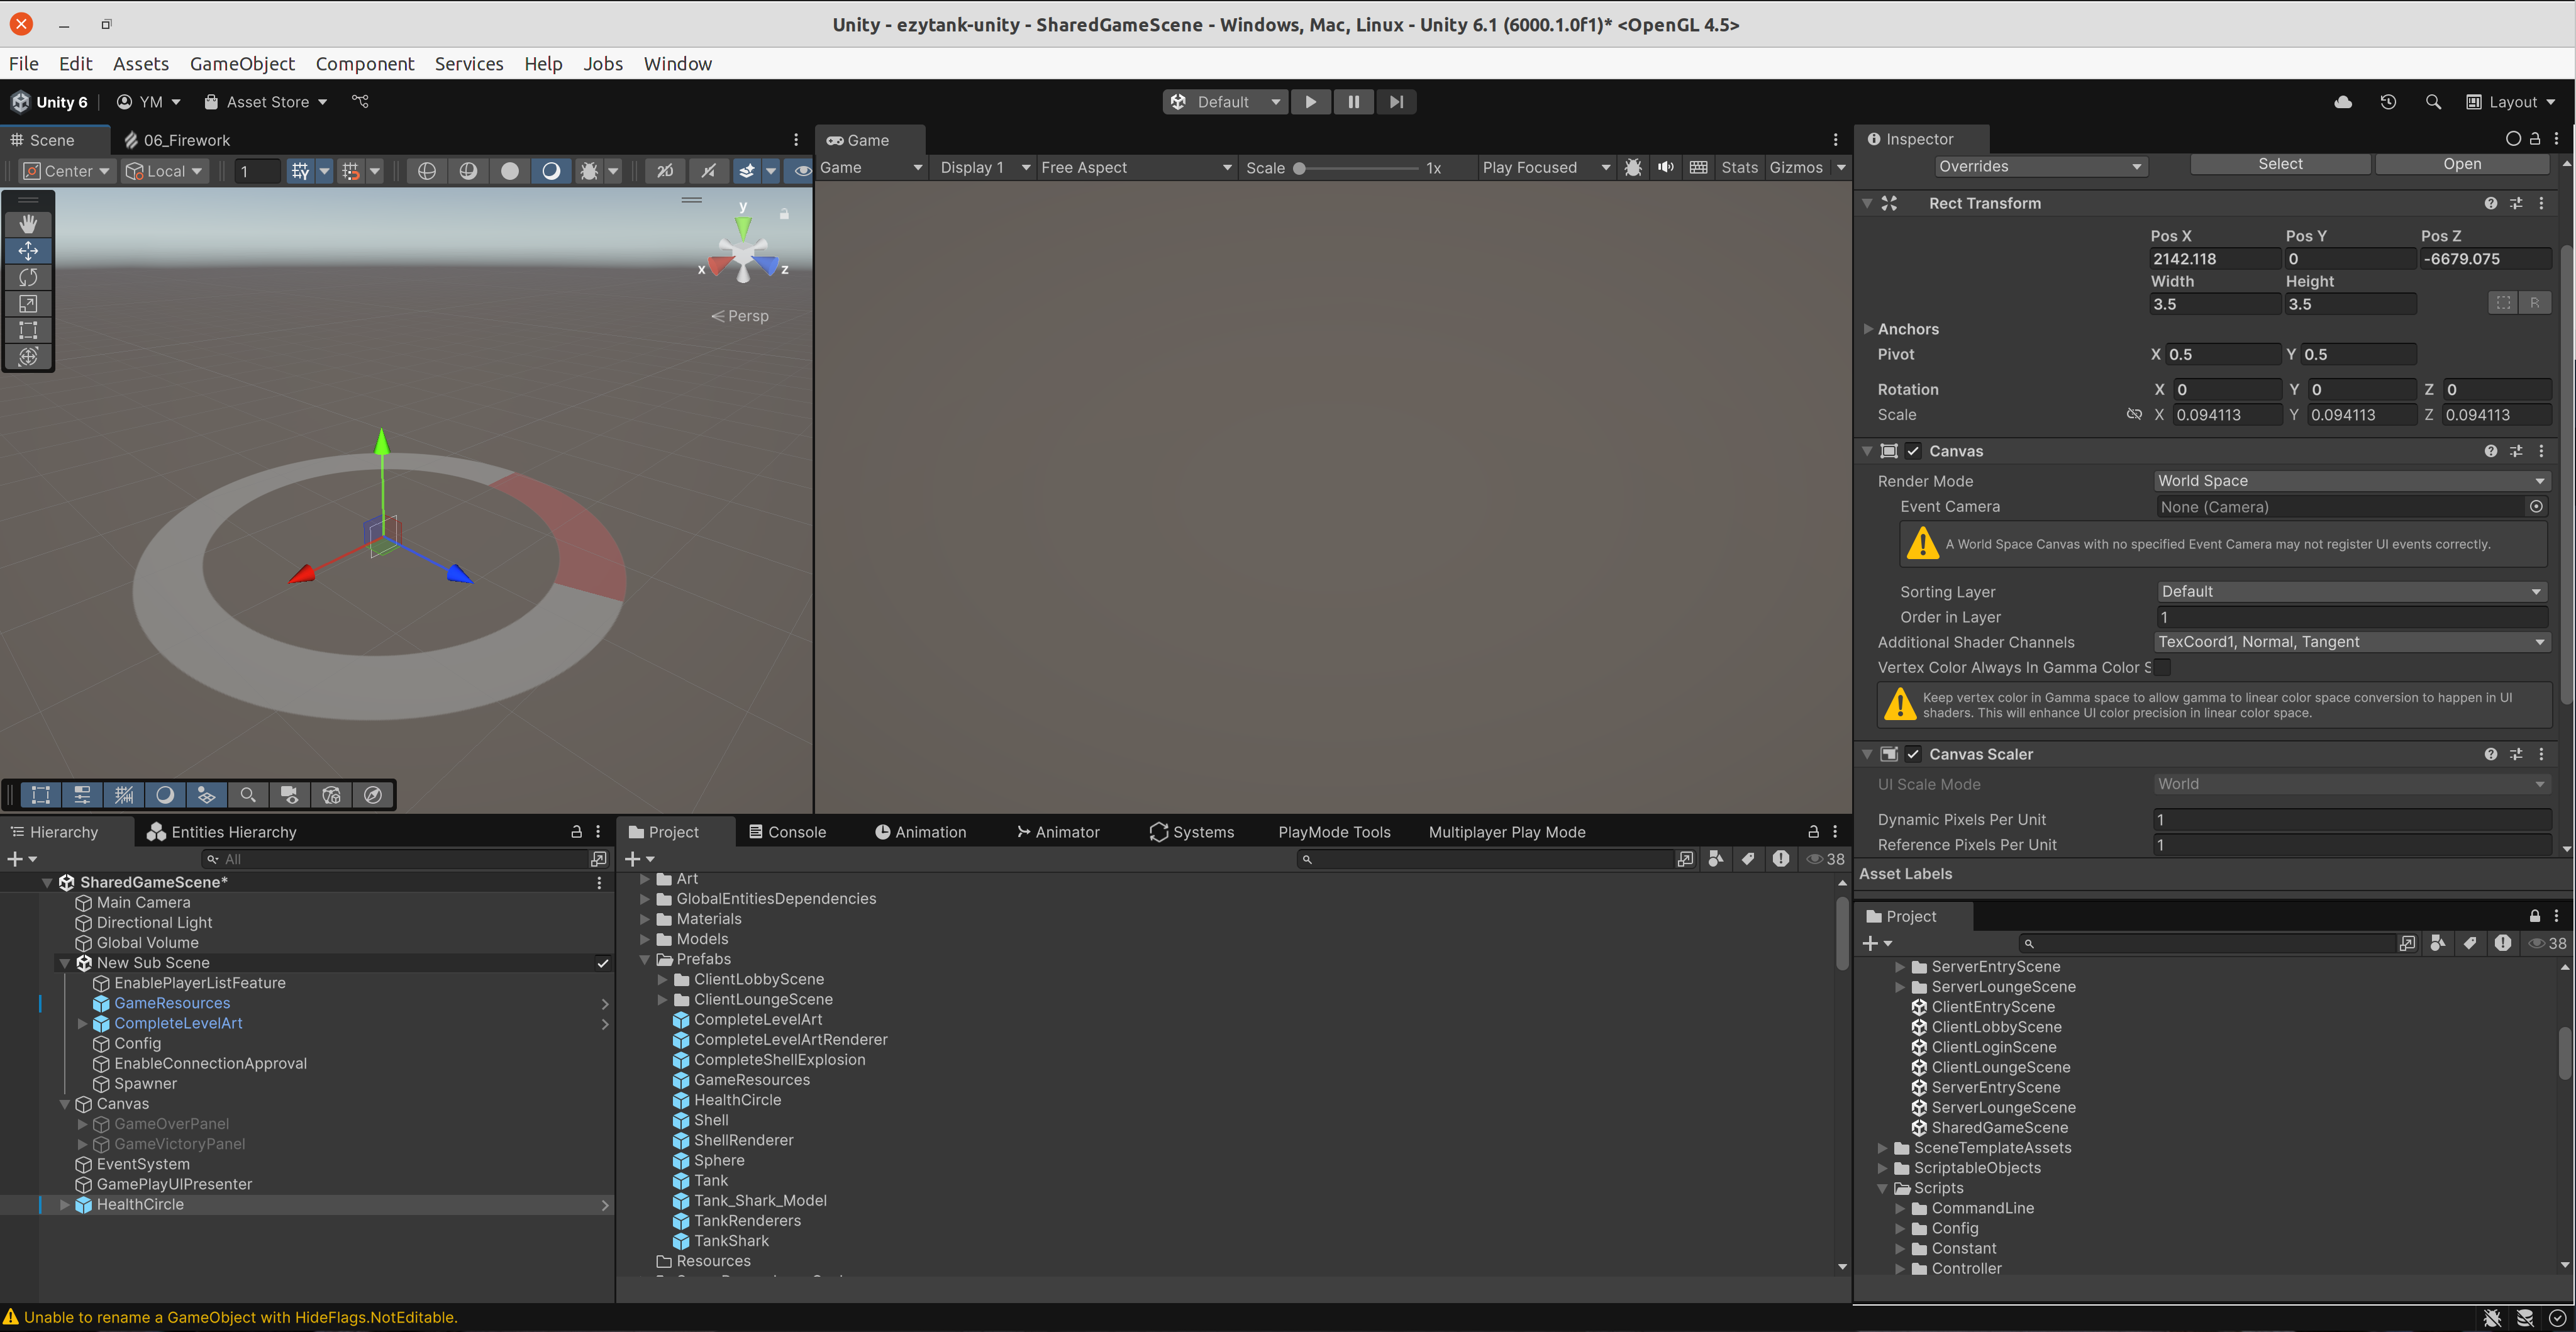
Task: Select the Hand tool in the Scene toolbar
Action: [x=28, y=223]
